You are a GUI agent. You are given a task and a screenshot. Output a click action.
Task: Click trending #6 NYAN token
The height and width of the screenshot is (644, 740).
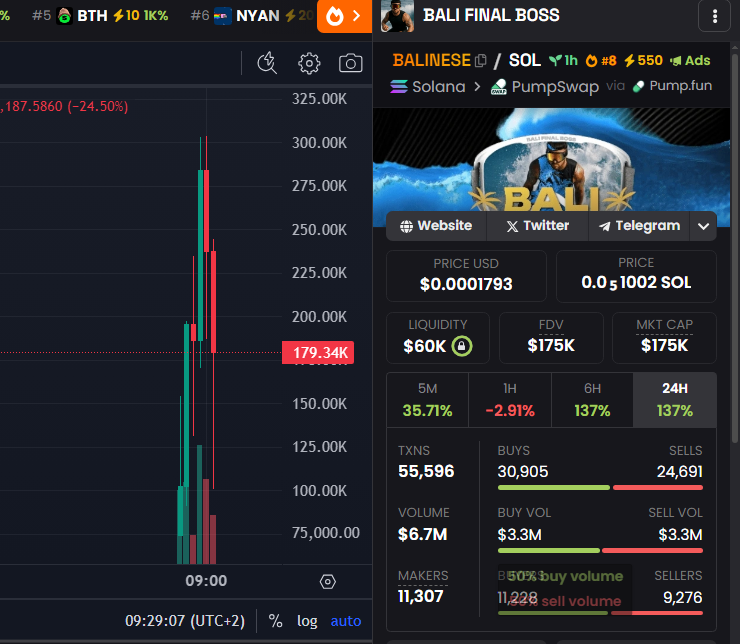pyautogui.click(x=252, y=16)
